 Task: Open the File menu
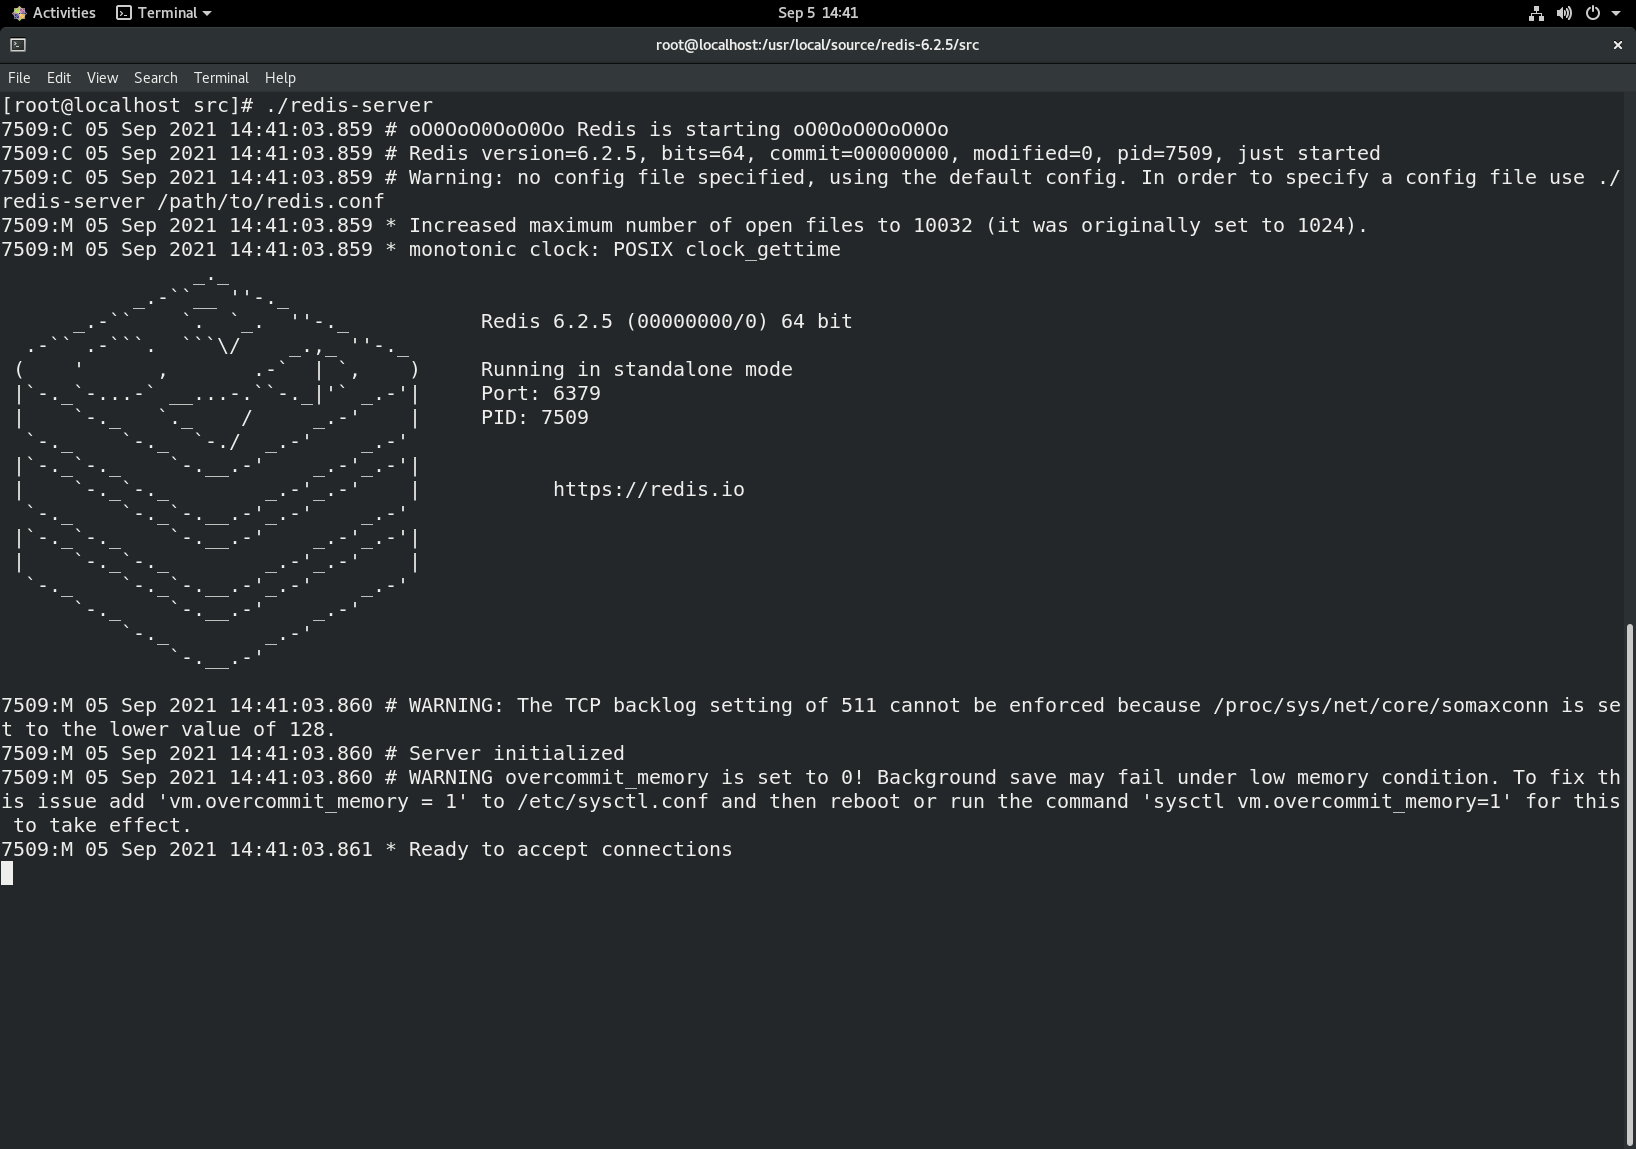19,77
